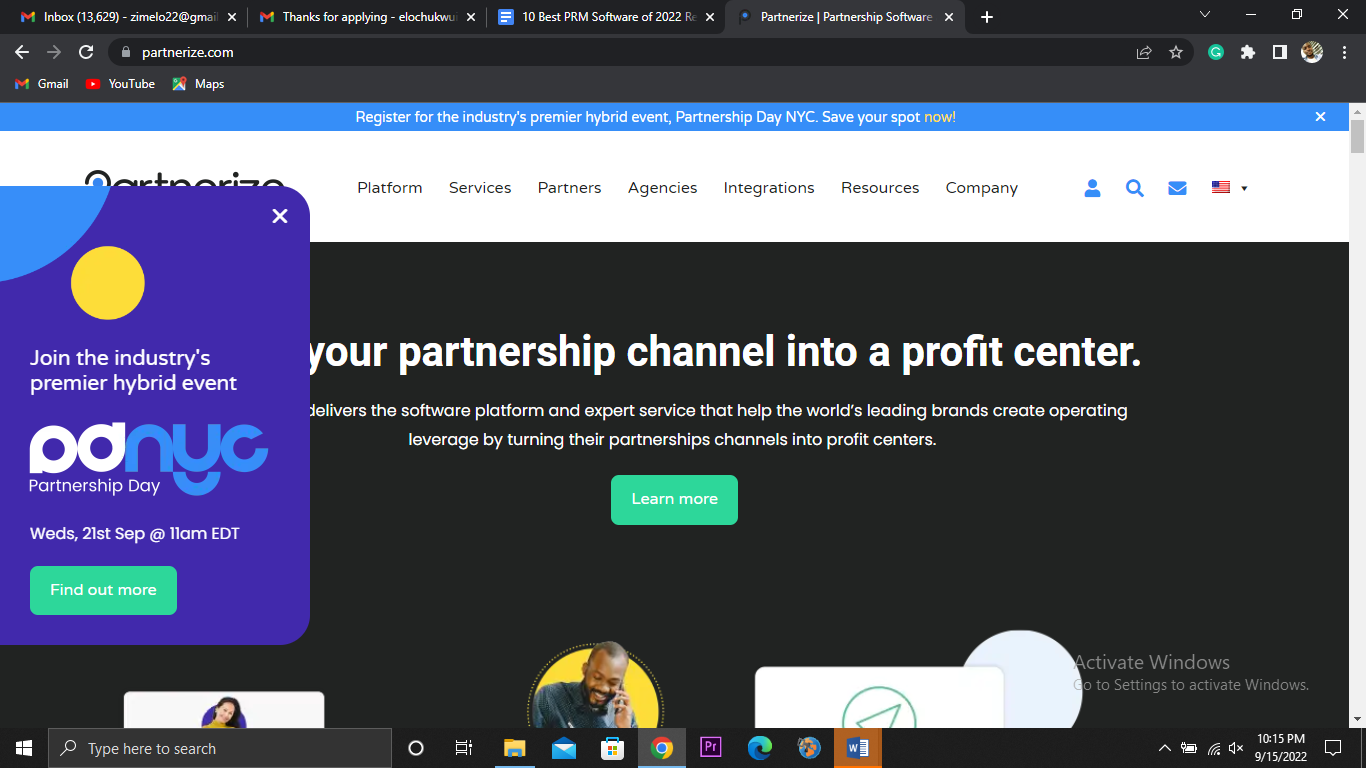Open the Integrations menu
The height and width of the screenshot is (768, 1366).
point(769,188)
